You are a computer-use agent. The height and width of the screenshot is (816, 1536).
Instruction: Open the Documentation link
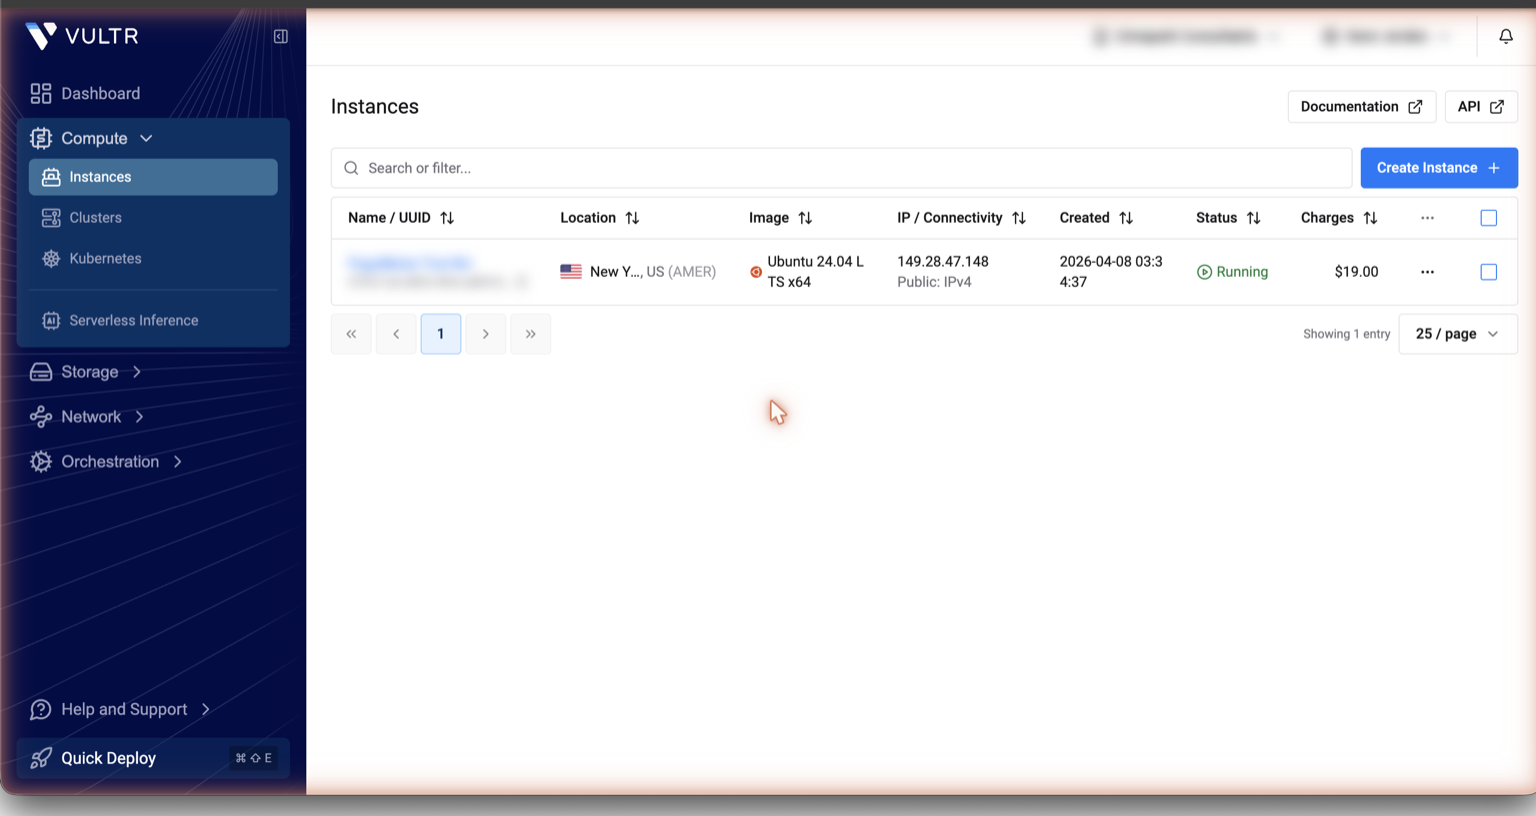[1361, 107]
